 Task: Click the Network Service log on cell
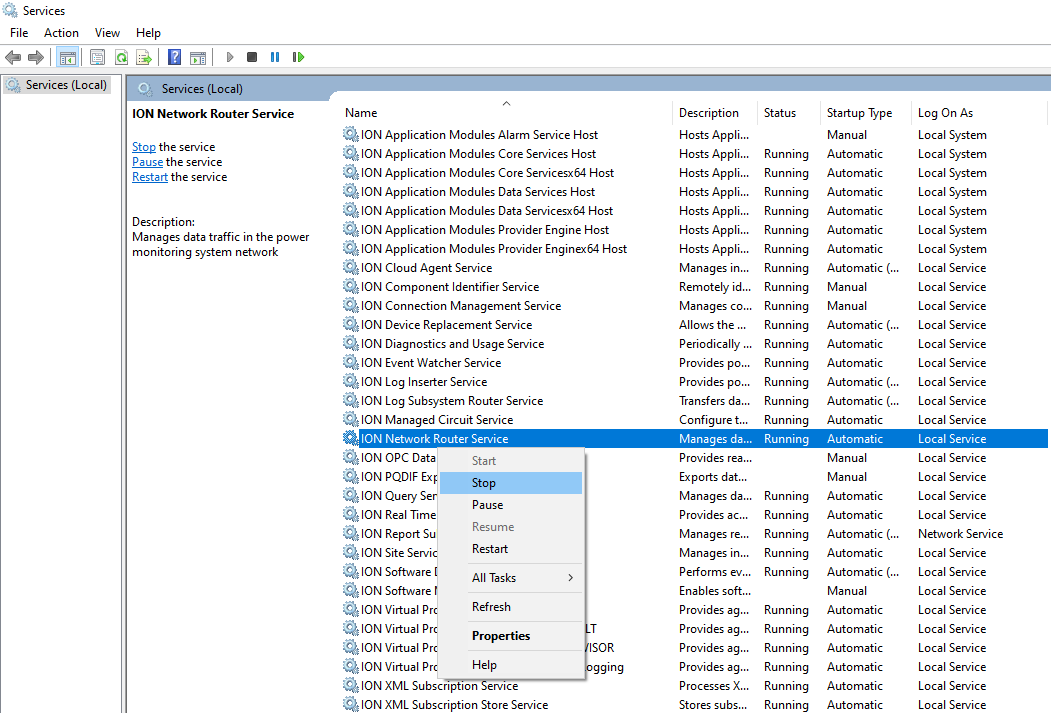tap(960, 533)
